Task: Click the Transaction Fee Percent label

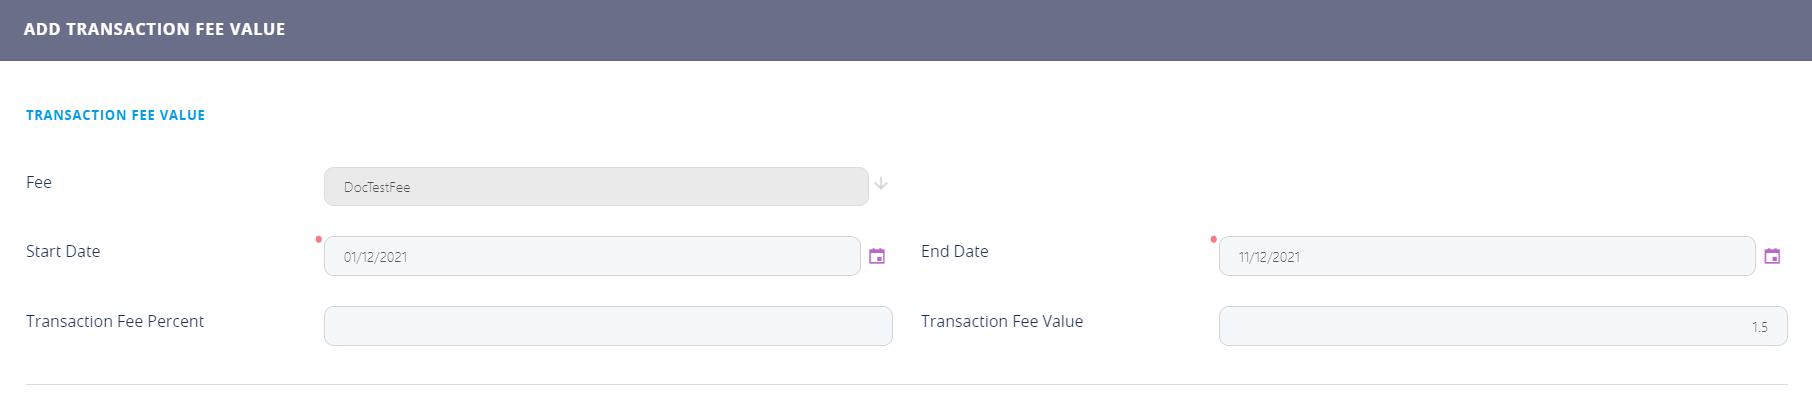Action: coord(115,322)
